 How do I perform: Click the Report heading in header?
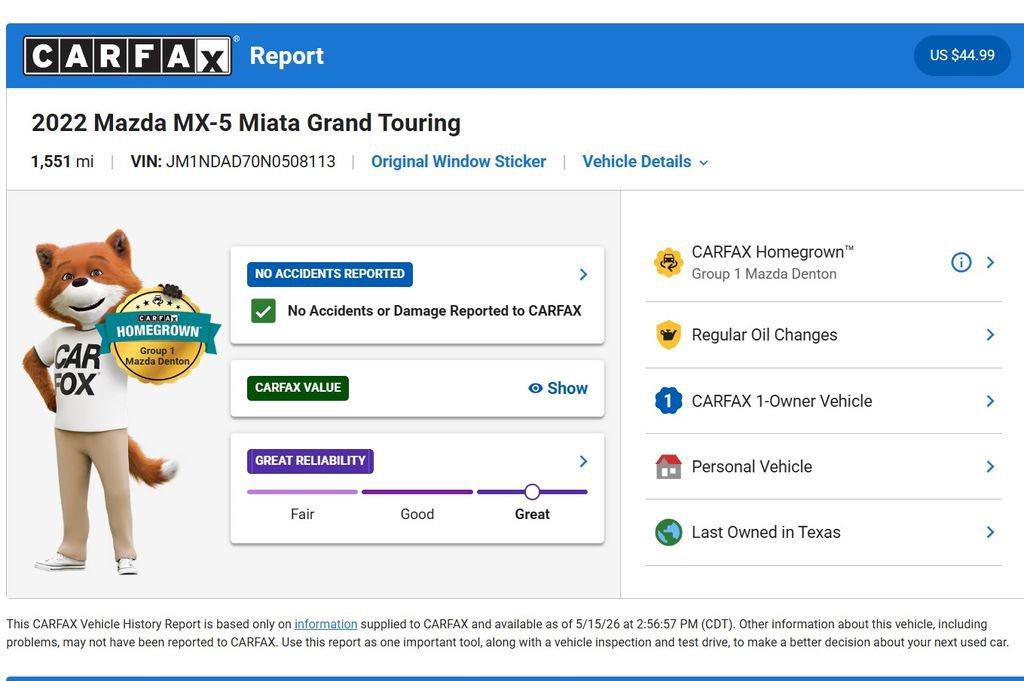coord(287,56)
